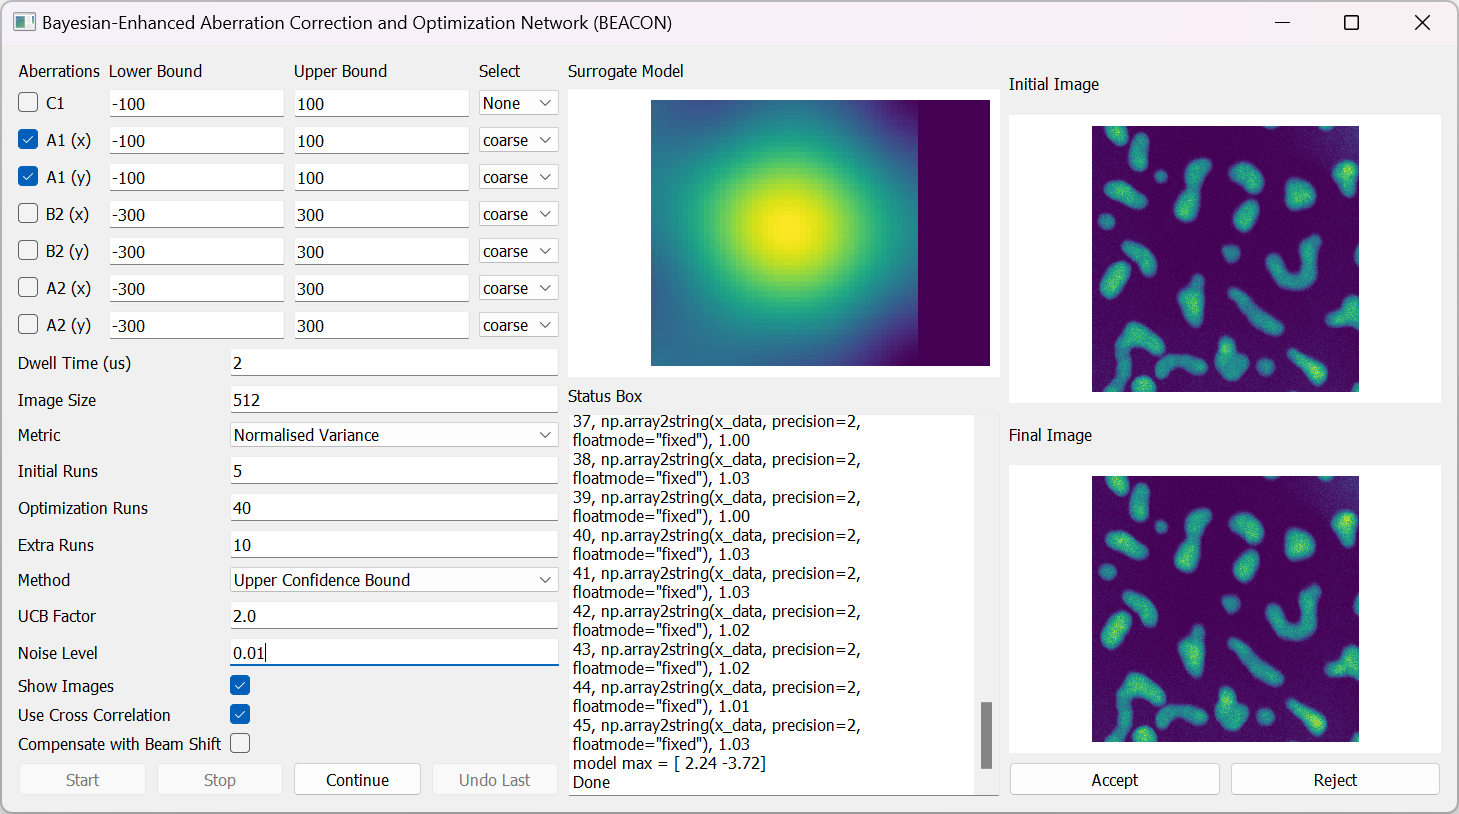Screen dimensions: 1459x814
Task: Close the BEACON window
Action: (x=1421, y=22)
